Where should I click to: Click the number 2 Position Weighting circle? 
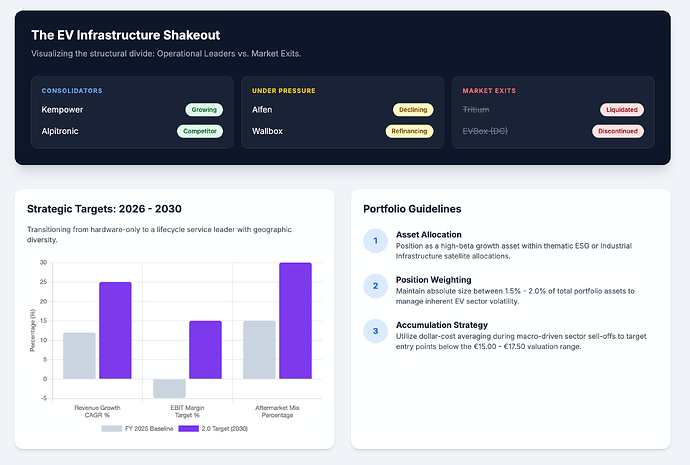point(375,286)
